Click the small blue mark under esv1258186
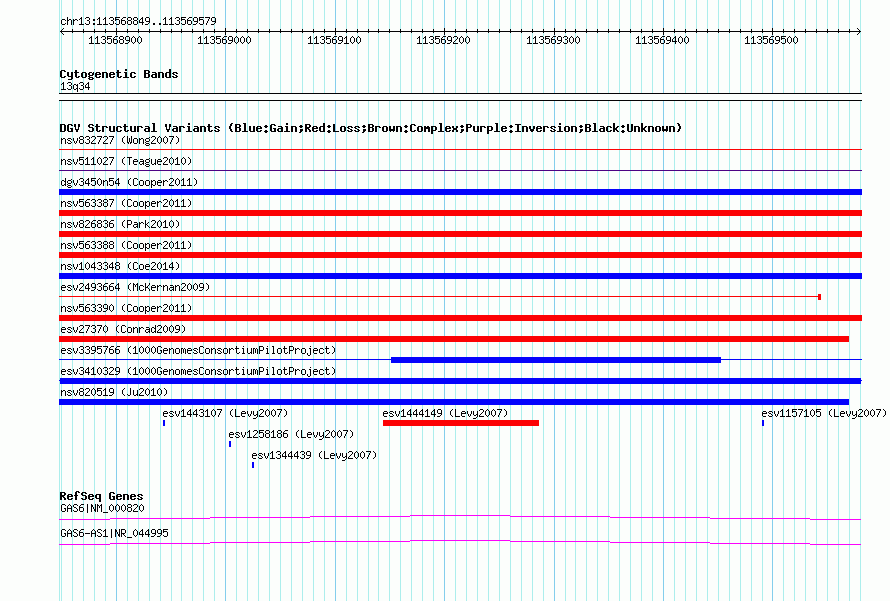The image size is (890, 601). [230, 444]
